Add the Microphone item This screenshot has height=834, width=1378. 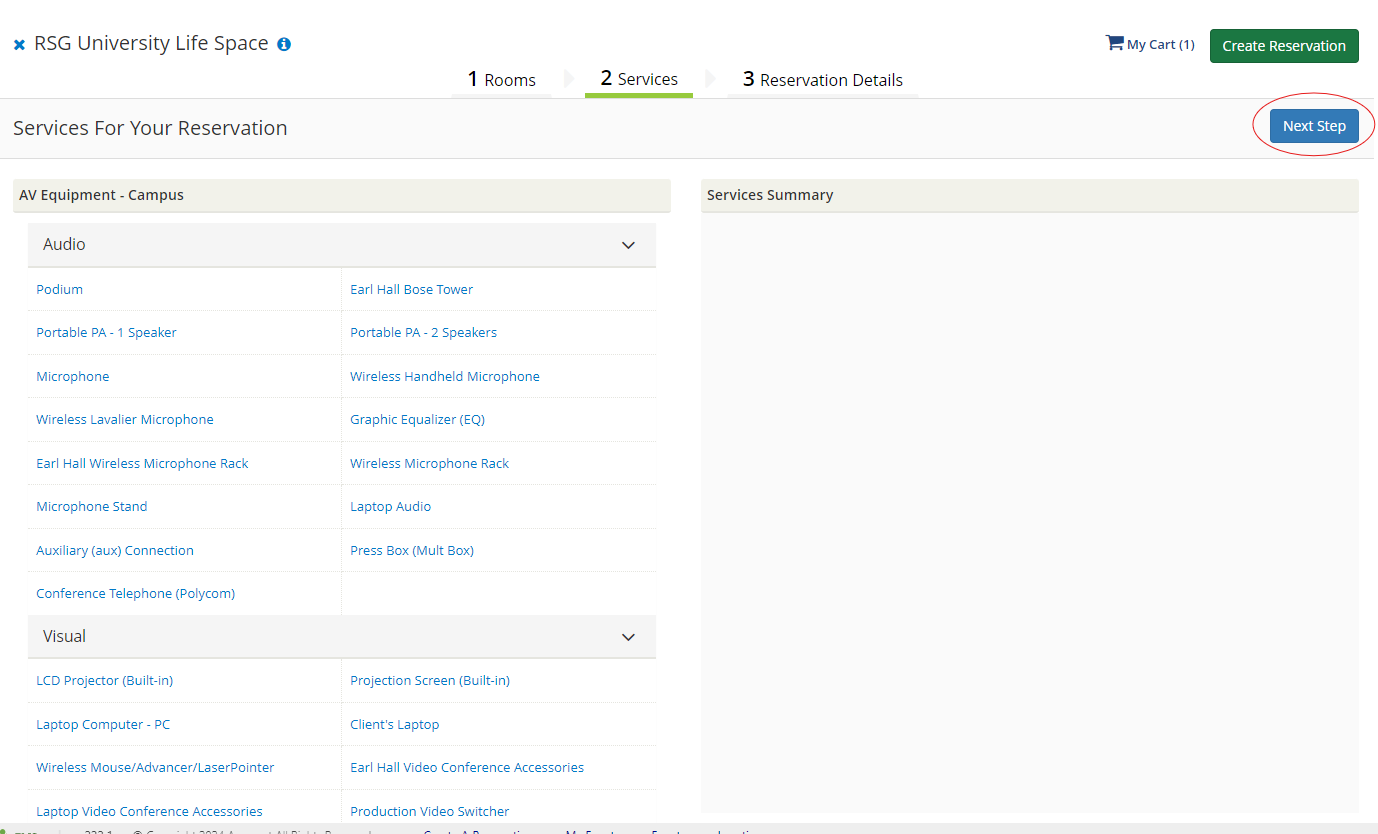pos(73,376)
